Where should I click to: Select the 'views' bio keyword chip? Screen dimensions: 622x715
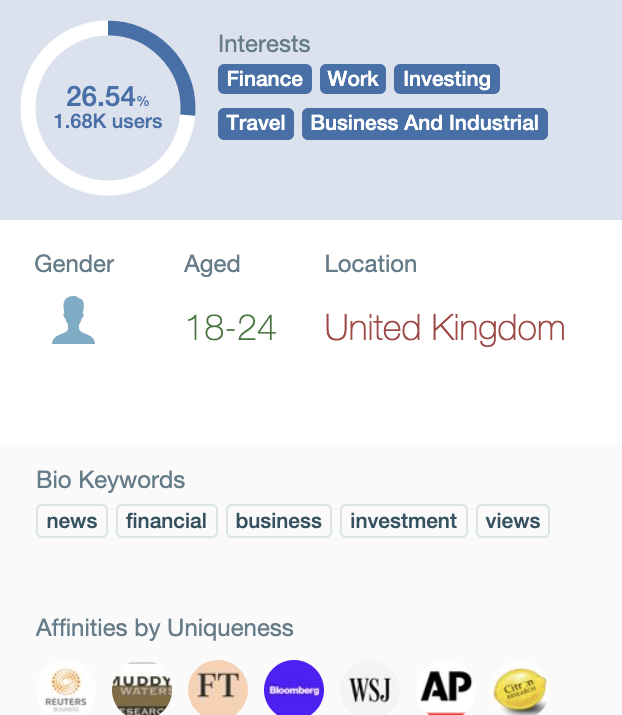coord(513,521)
